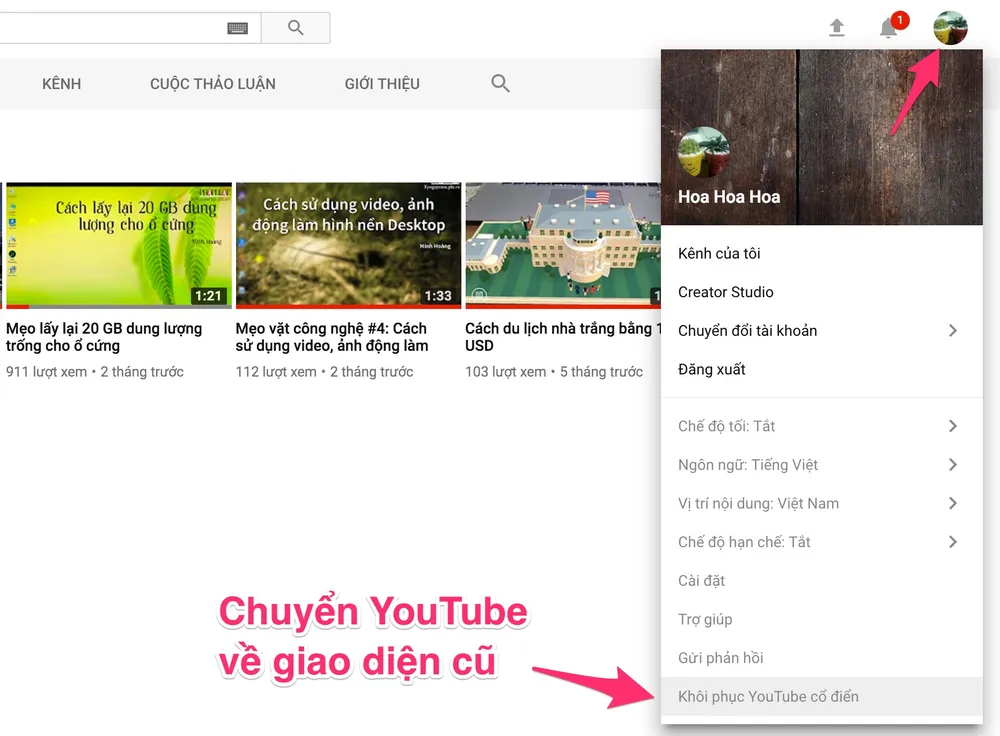Click the channel search magnifier icon
Screen dimensions: 1000x736
(500, 84)
